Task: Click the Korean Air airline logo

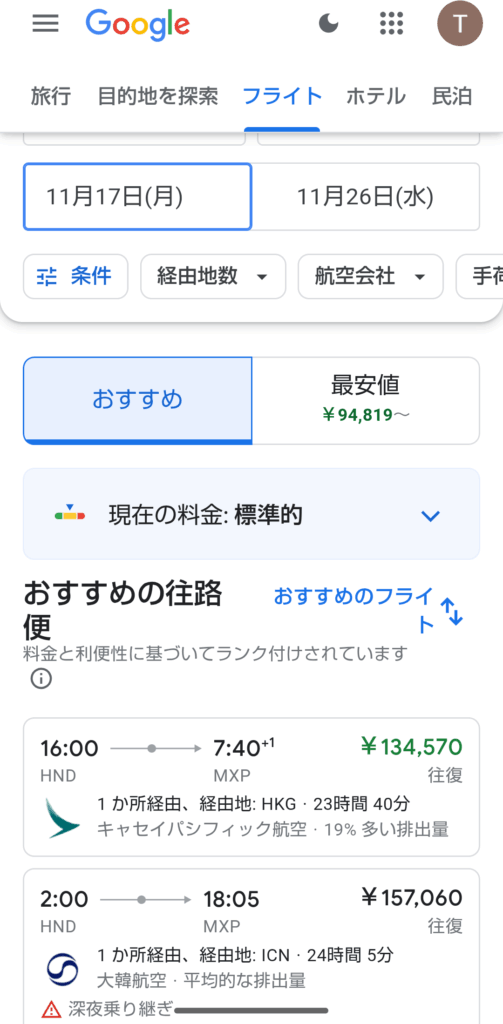Action: click(63, 970)
